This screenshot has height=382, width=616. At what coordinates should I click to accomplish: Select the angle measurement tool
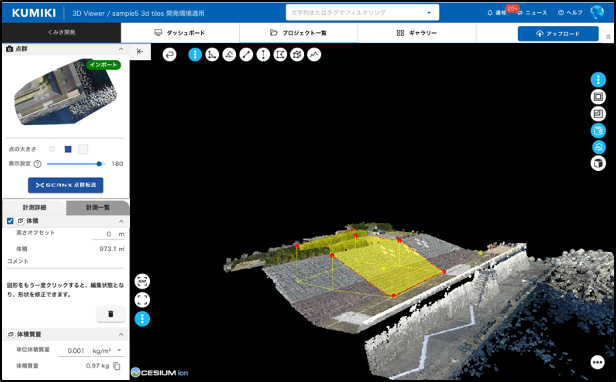point(212,55)
